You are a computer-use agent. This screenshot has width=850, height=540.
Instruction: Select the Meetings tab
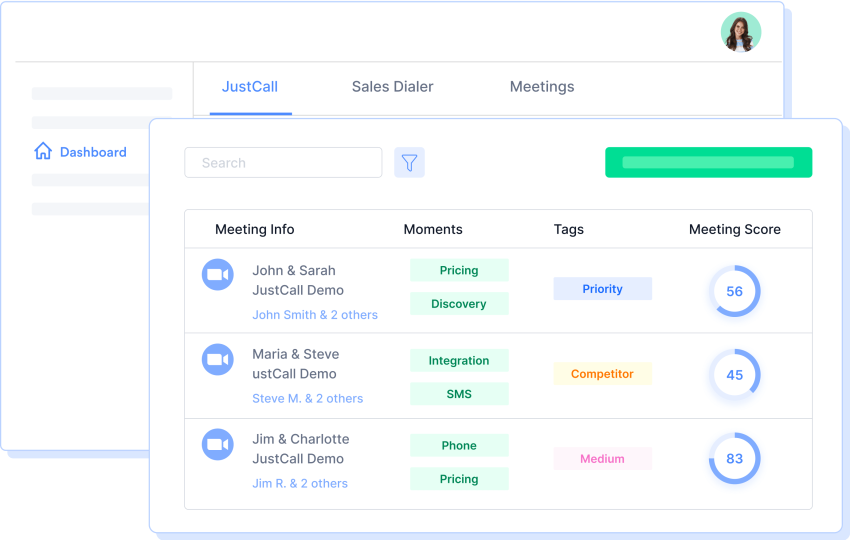(542, 87)
